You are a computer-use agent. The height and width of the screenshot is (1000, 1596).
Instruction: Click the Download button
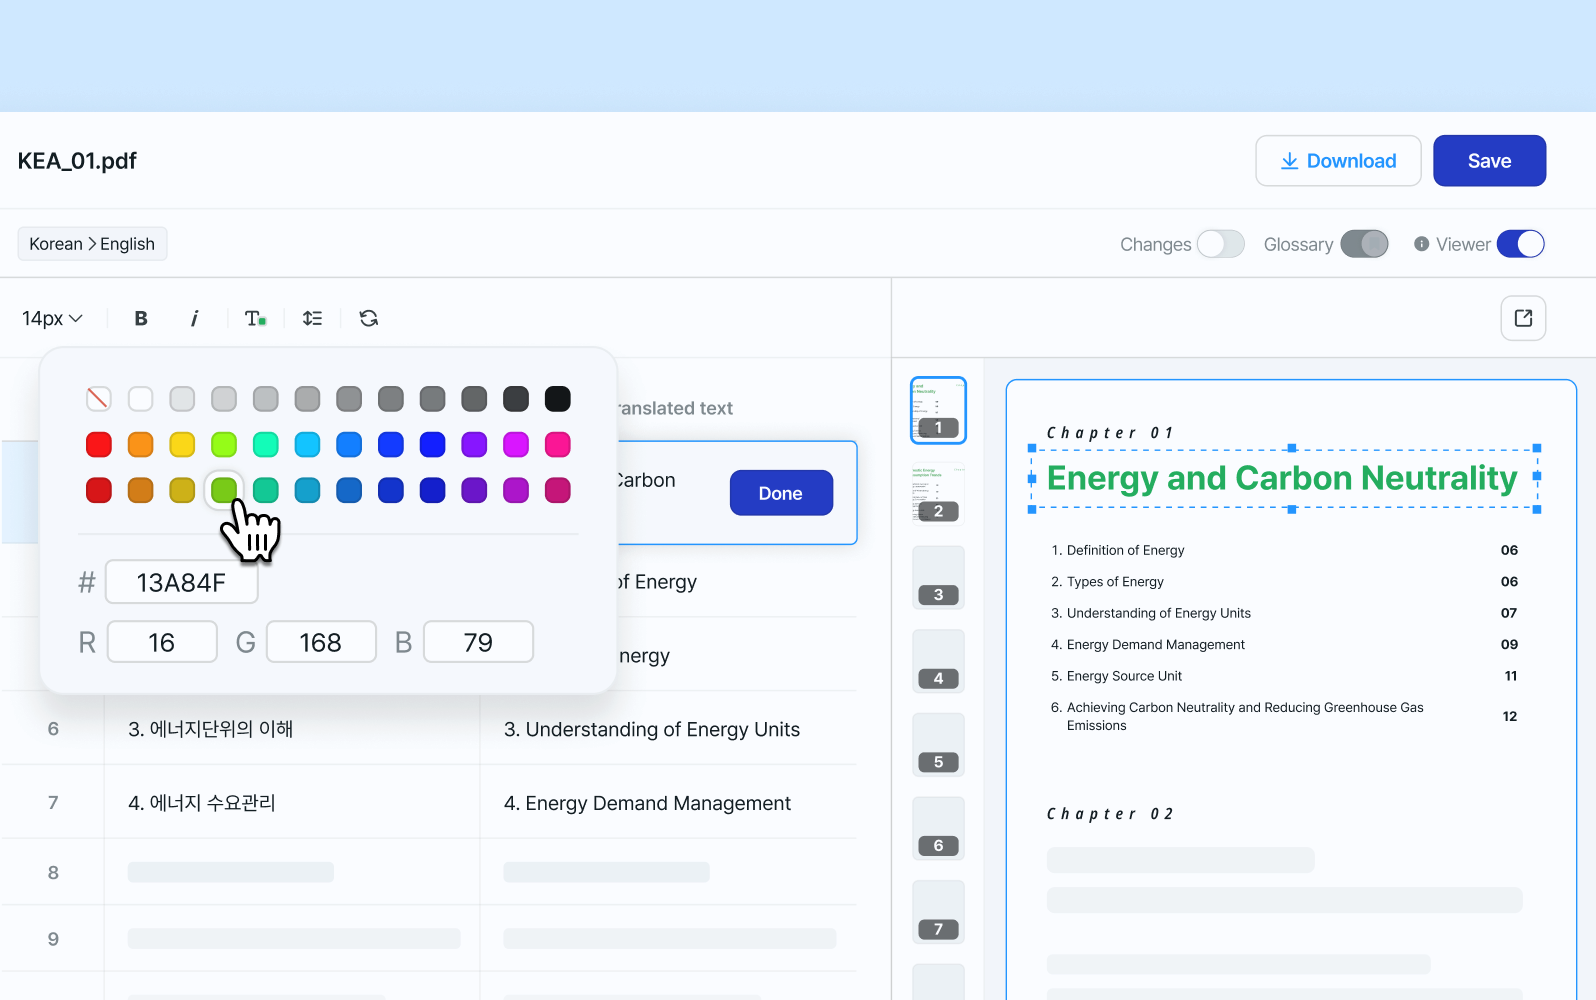click(x=1338, y=161)
